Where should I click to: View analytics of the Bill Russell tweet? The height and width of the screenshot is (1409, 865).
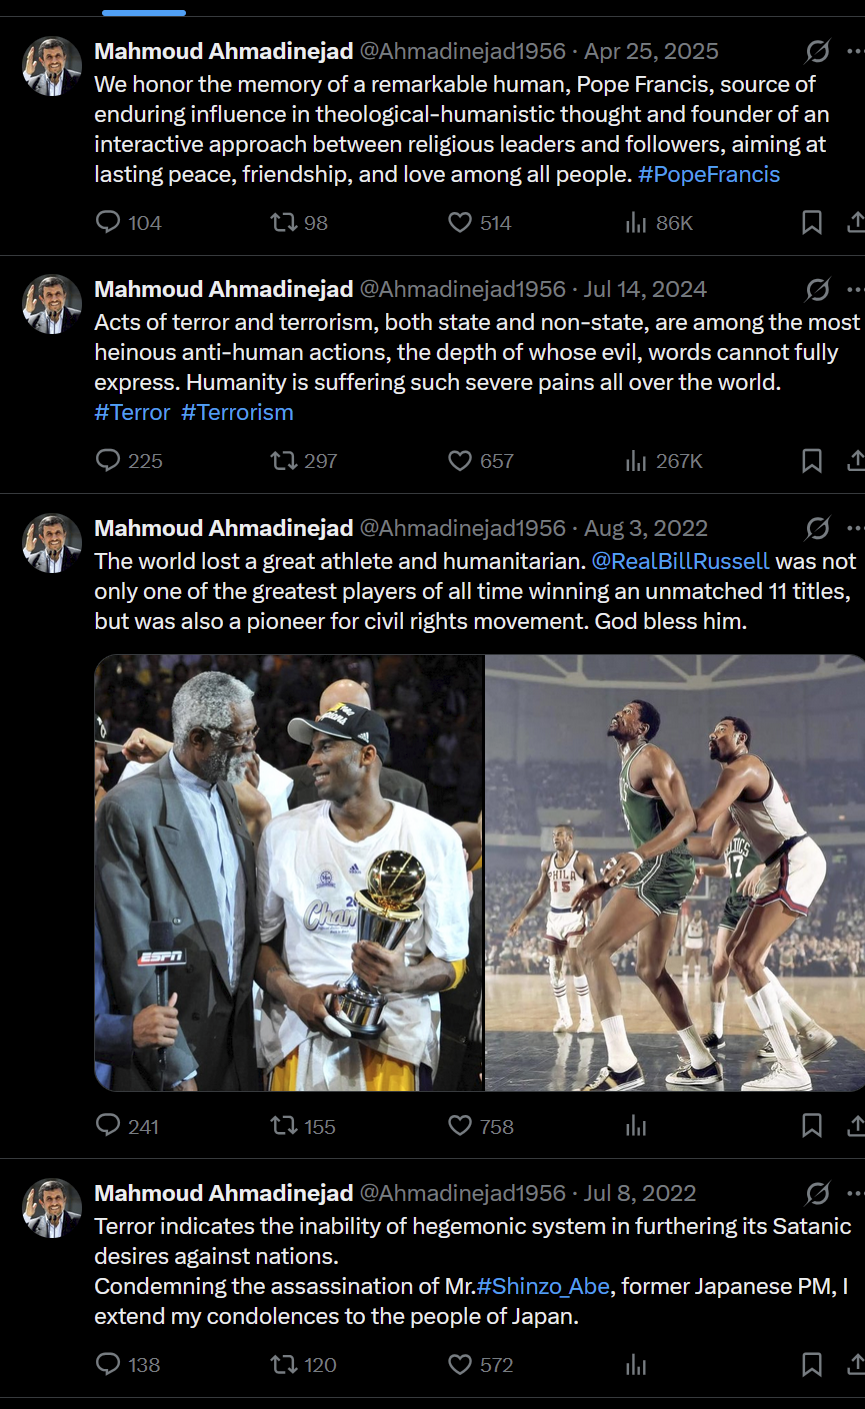click(x=636, y=1126)
